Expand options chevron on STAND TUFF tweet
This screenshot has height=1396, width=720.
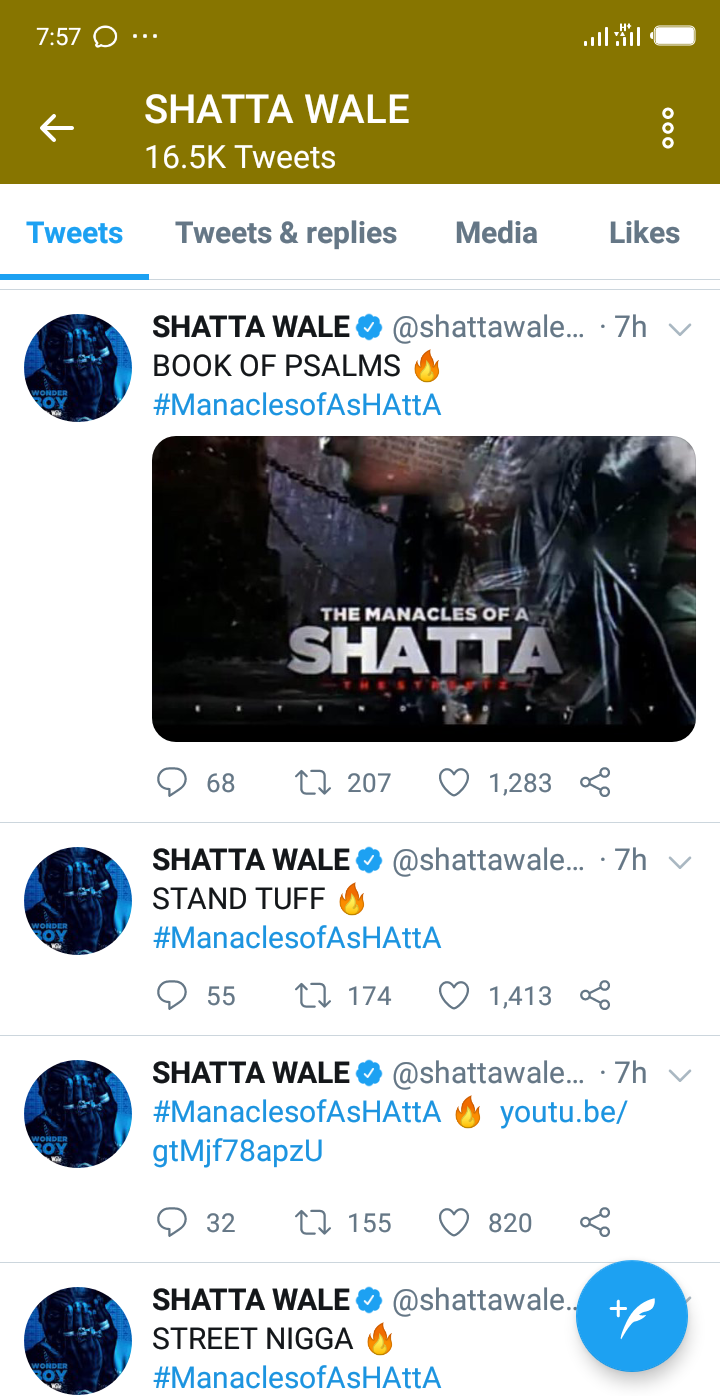tap(680, 861)
